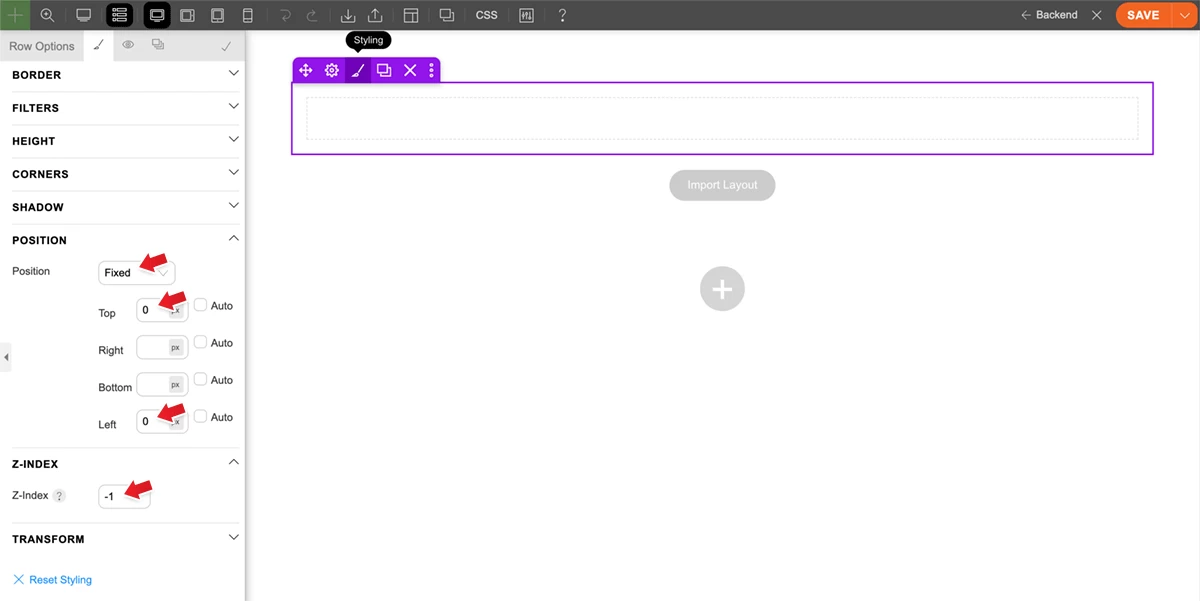The height and width of the screenshot is (601, 1200).
Task: Click the green add element plus icon
Action: pos(15,15)
